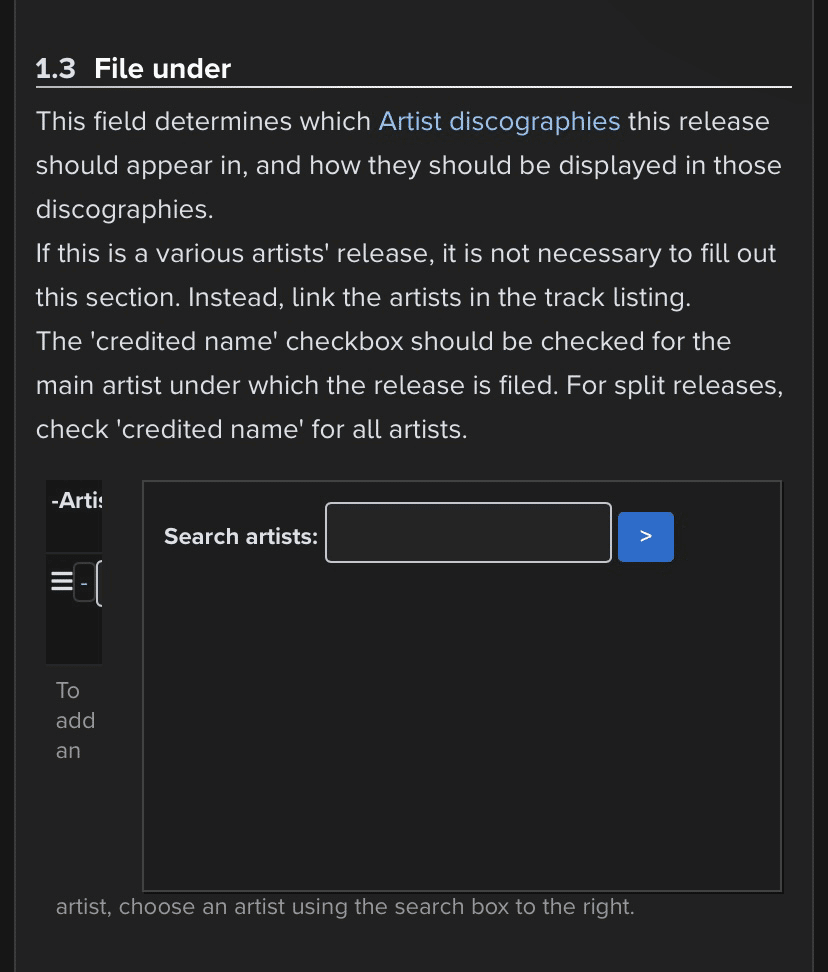Click the blue arrow search submit button
This screenshot has width=828, height=972.
(646, 537)
